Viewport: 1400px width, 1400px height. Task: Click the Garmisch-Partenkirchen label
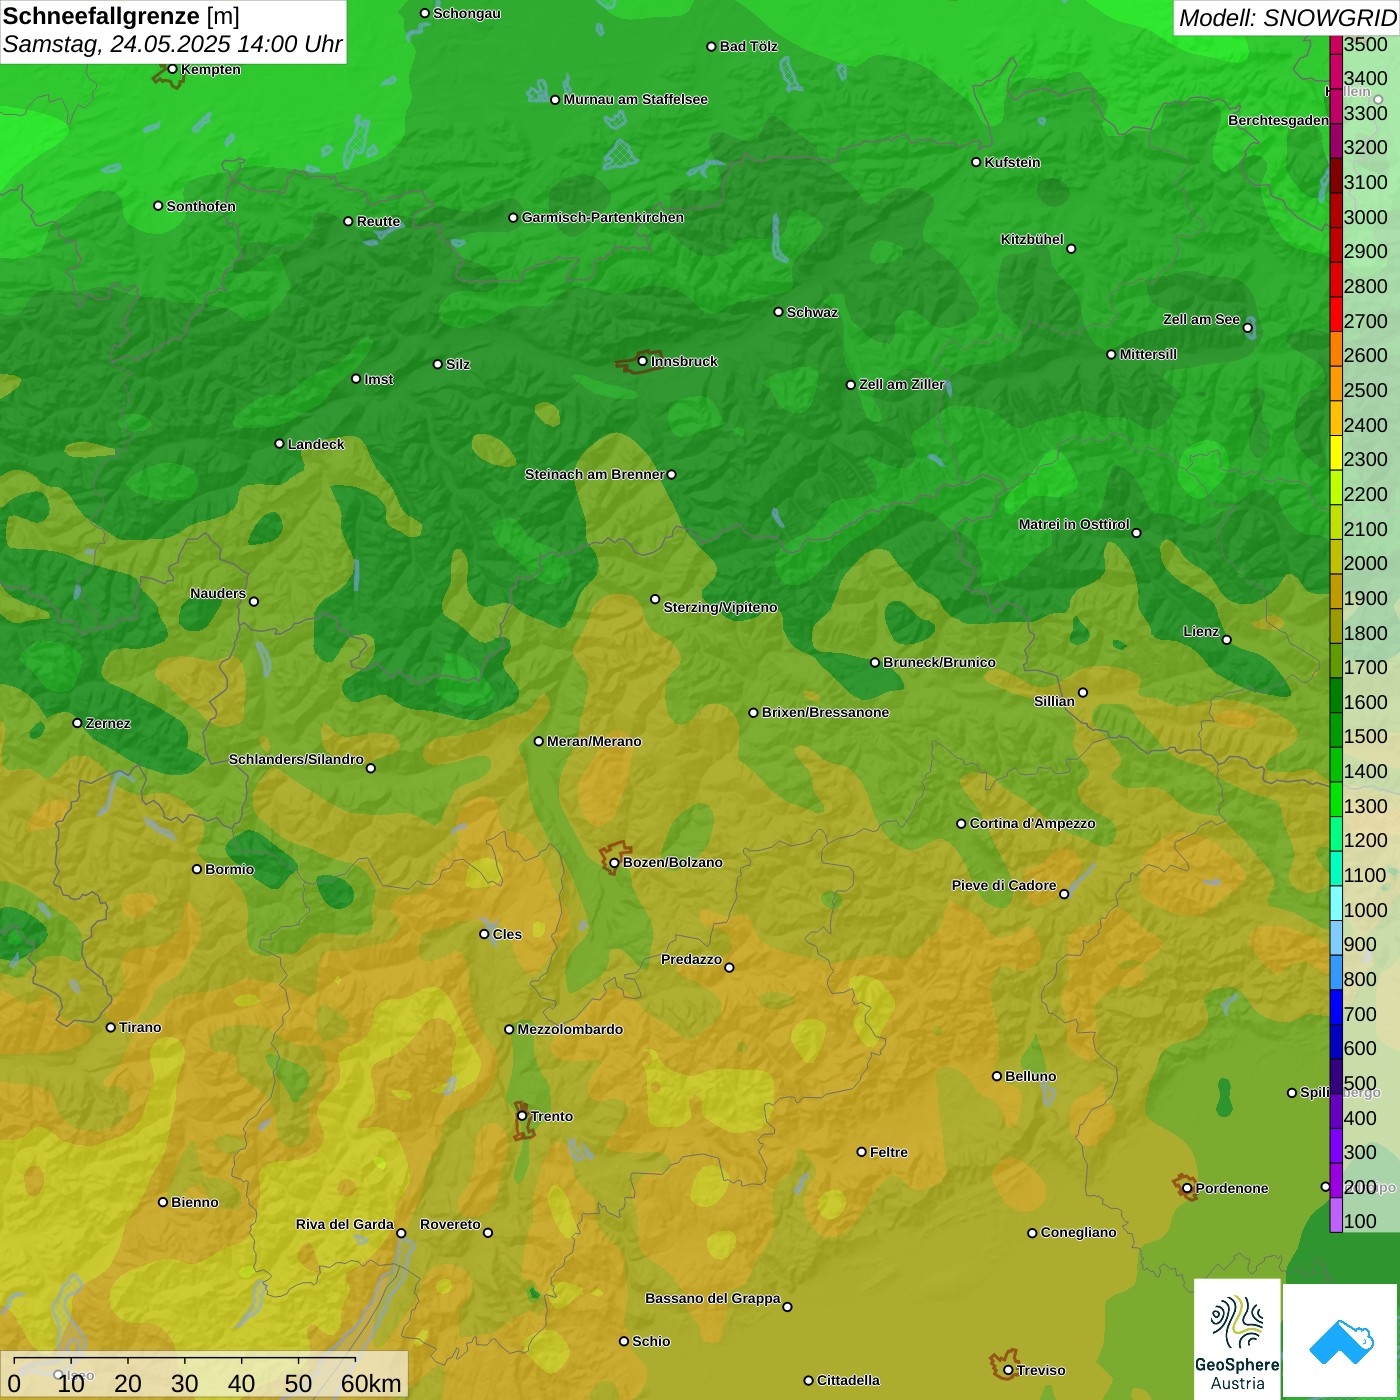coord(603,217)
